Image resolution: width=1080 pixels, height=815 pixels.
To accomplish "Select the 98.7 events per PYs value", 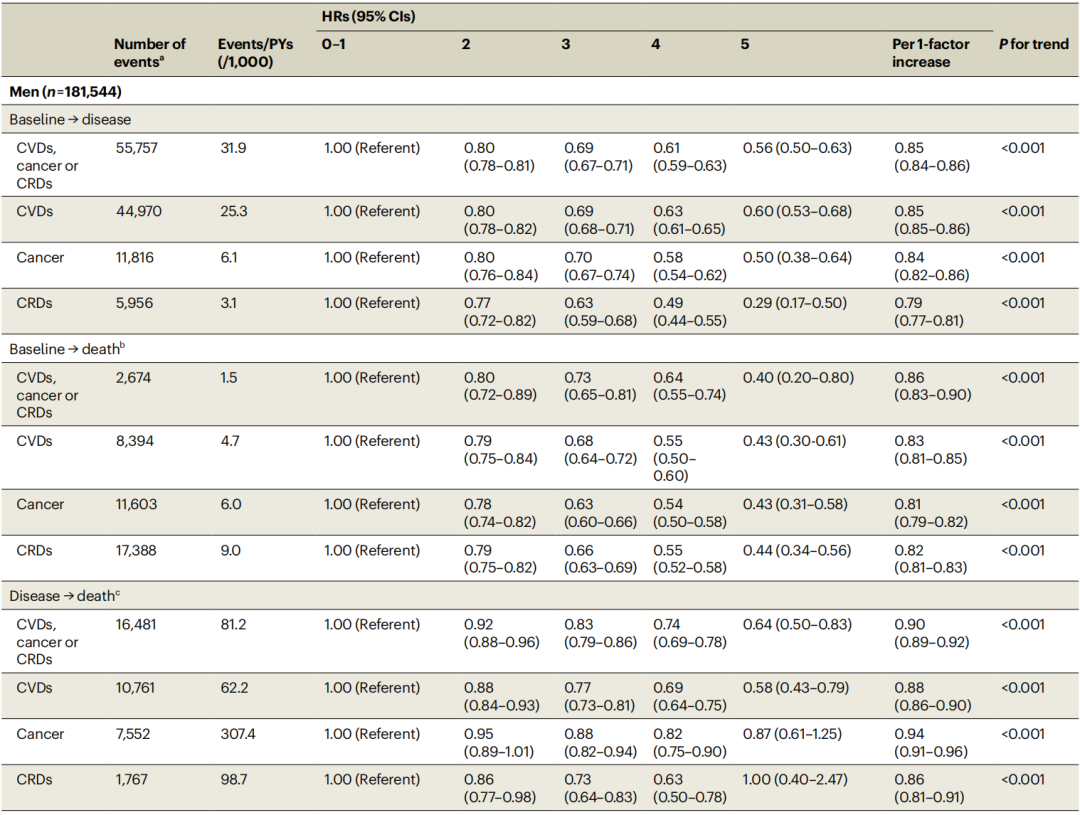I will pos(234,779).
